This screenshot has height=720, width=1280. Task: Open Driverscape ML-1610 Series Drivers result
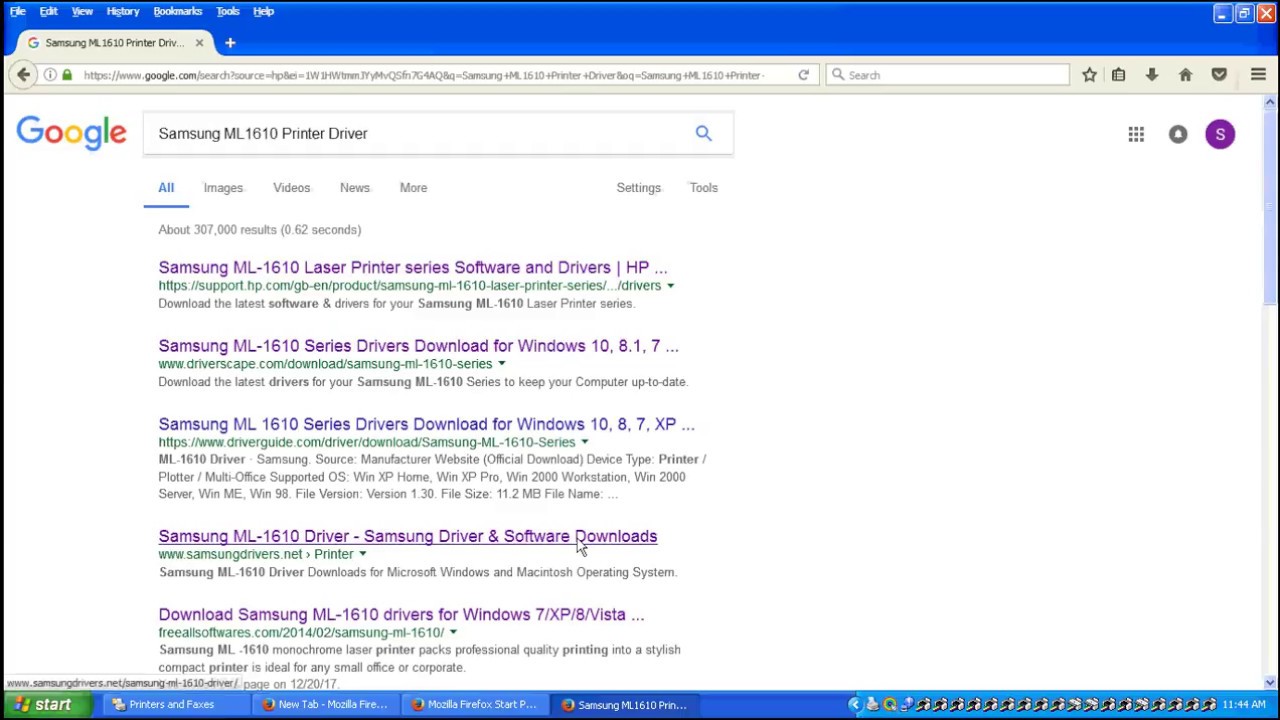[418, 346]
